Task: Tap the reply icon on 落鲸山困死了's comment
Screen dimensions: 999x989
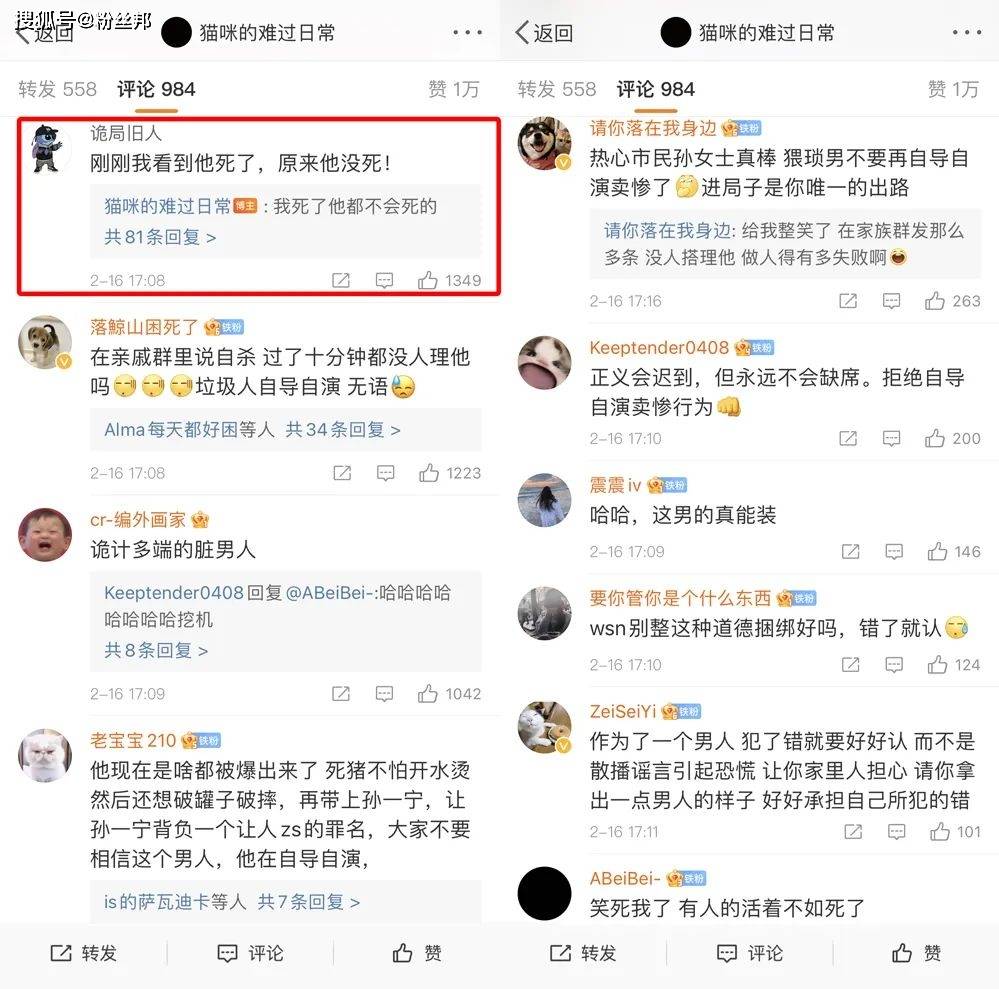Action: tap(385, 473)
